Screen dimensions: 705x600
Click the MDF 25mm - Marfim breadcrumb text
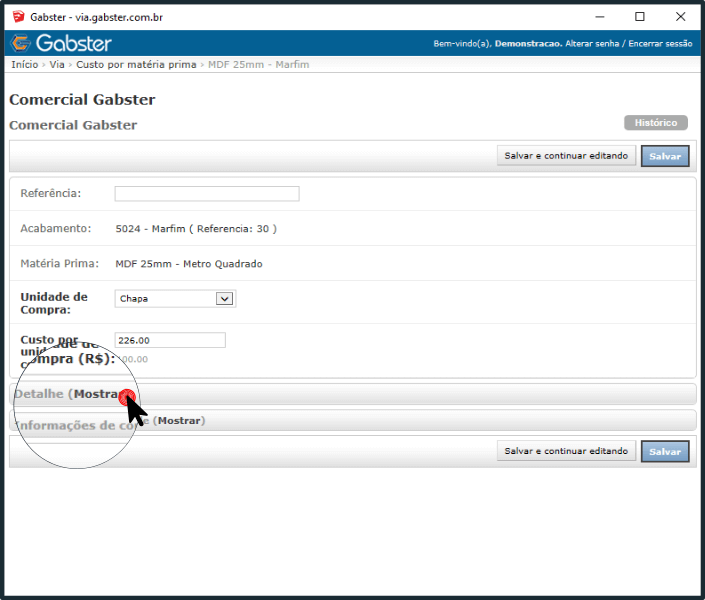pyautogui.click(x=259, y=64)
